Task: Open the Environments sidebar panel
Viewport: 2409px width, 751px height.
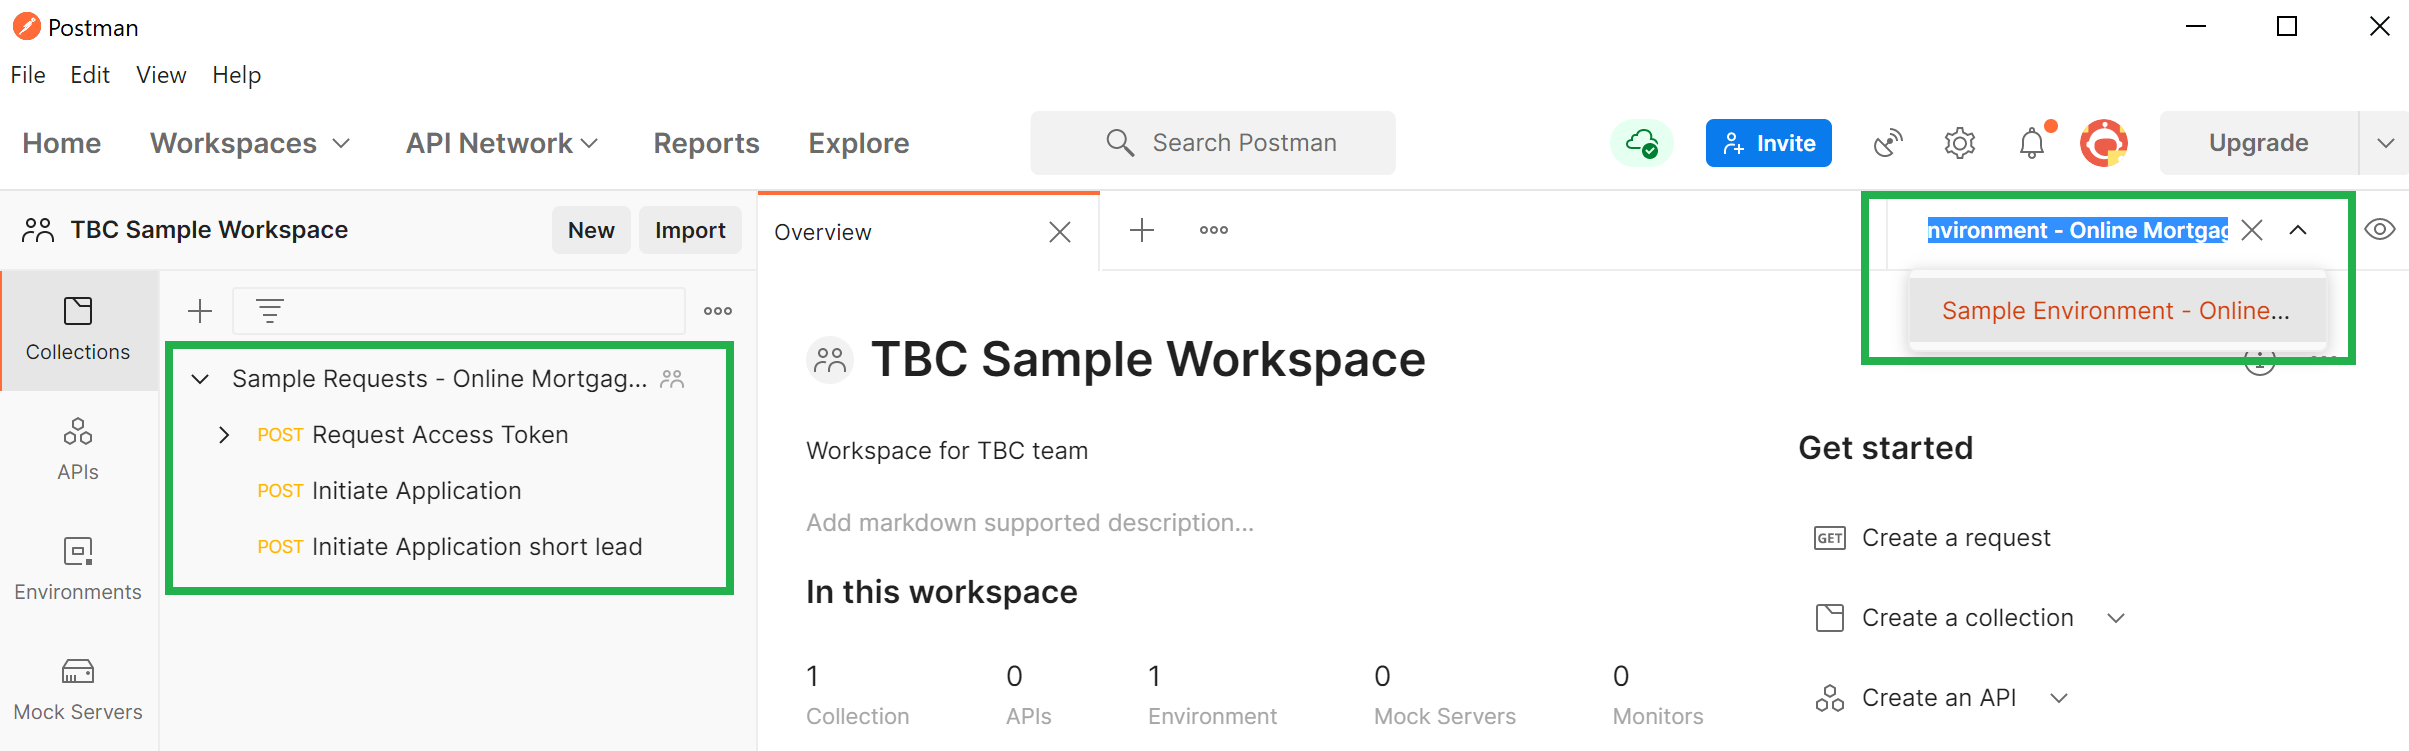Action: tap(78, 570)
